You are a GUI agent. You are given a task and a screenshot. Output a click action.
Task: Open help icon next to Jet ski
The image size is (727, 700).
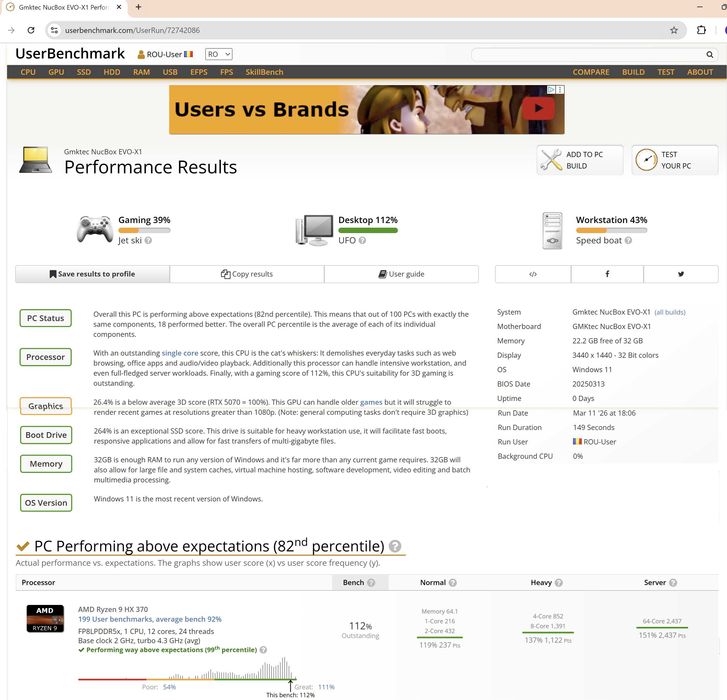coord(148,241)
